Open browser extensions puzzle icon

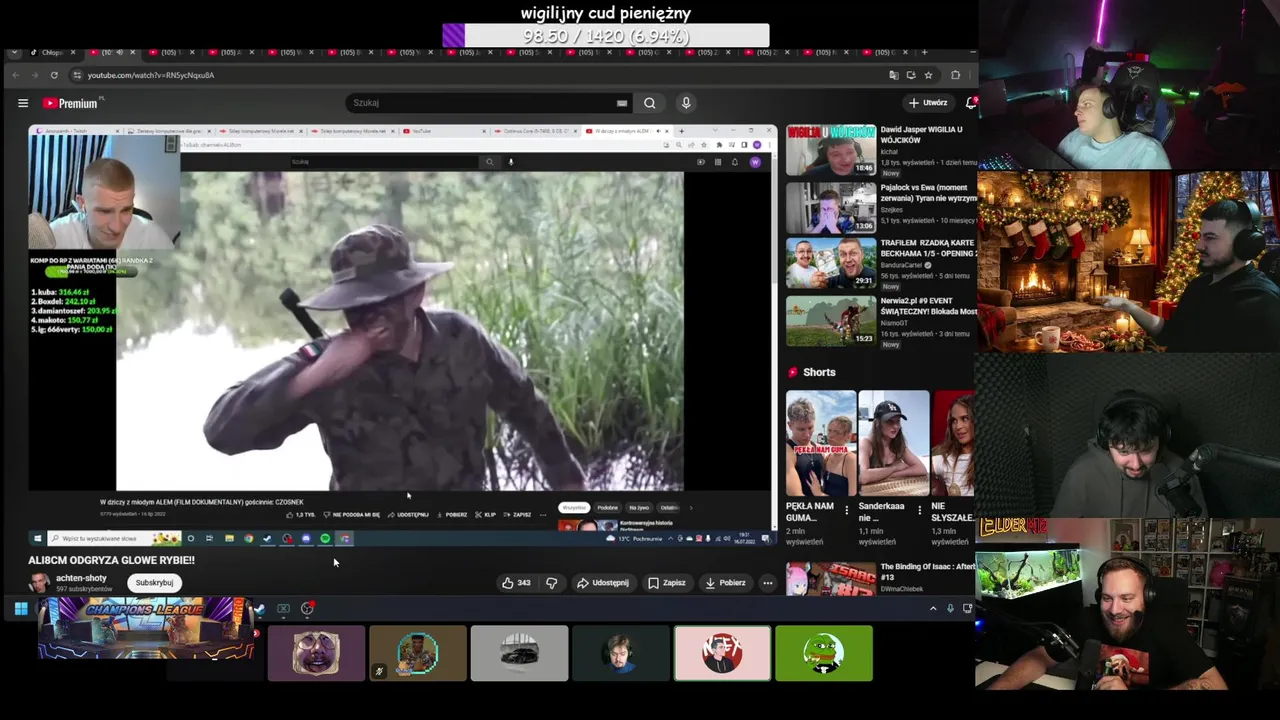955,75
